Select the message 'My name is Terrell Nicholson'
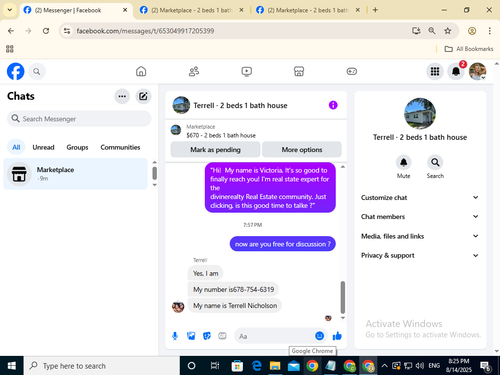The height and width of the screenshot is (375, 500). pos(235,306)
